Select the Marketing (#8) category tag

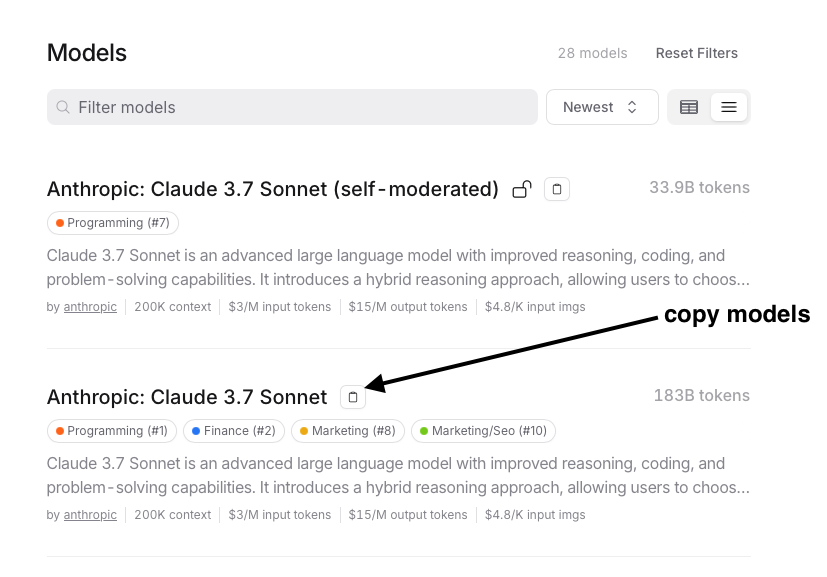(x=348, y=431)
